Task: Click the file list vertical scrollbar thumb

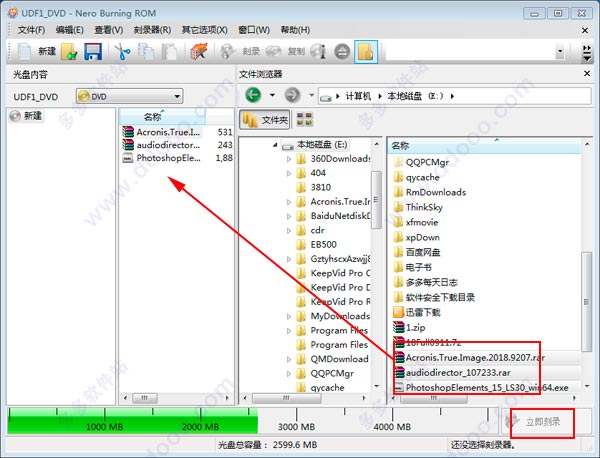Action: click(x=586, y=302)
